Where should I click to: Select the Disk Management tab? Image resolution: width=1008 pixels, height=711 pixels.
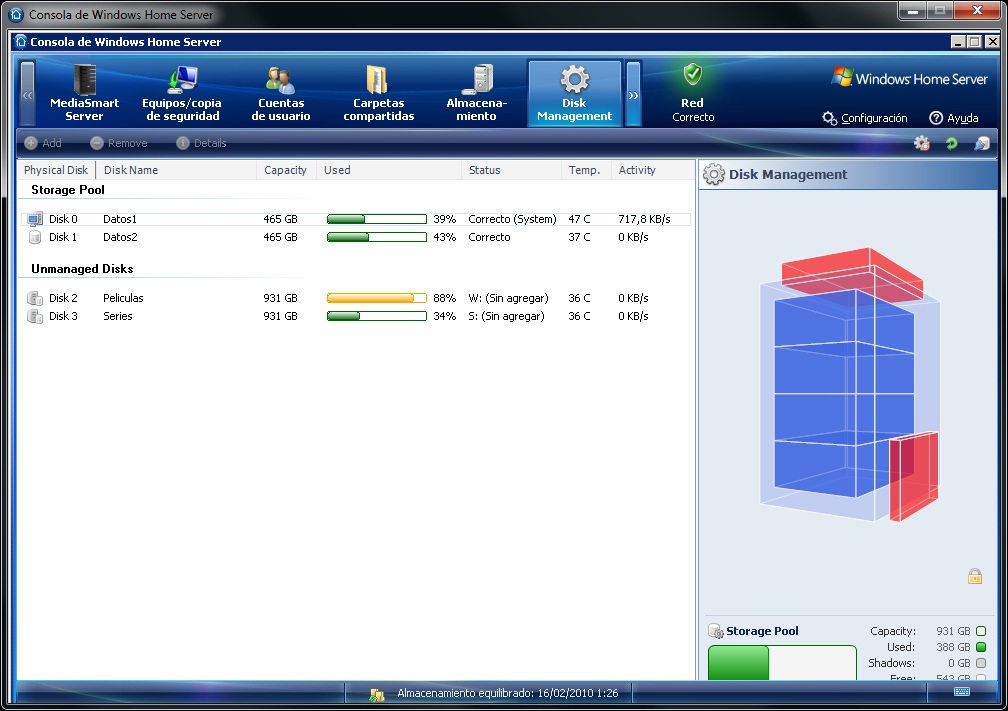pyautogui.click(x=574, y=93)
